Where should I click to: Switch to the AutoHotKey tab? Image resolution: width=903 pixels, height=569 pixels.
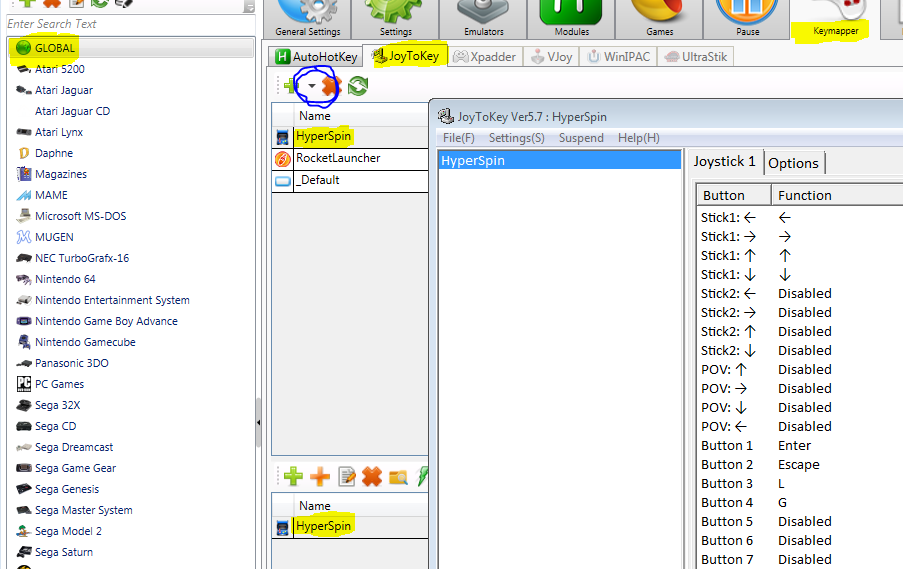(316, 56)
